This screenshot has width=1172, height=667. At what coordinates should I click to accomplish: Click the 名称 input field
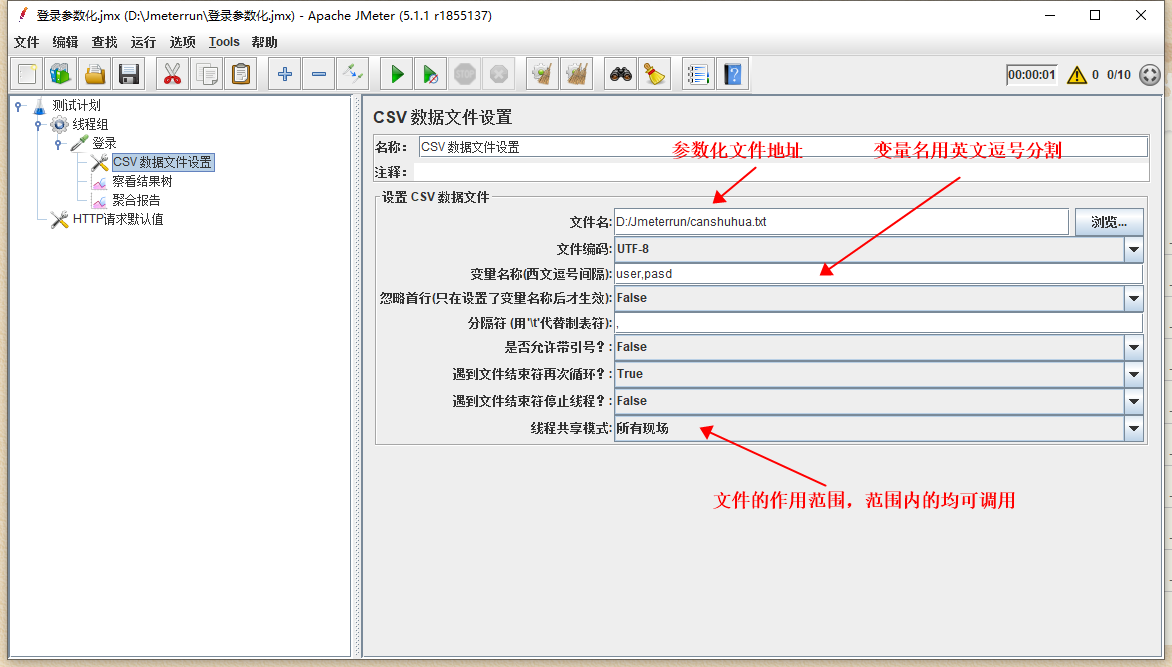(x=783, y=147)
